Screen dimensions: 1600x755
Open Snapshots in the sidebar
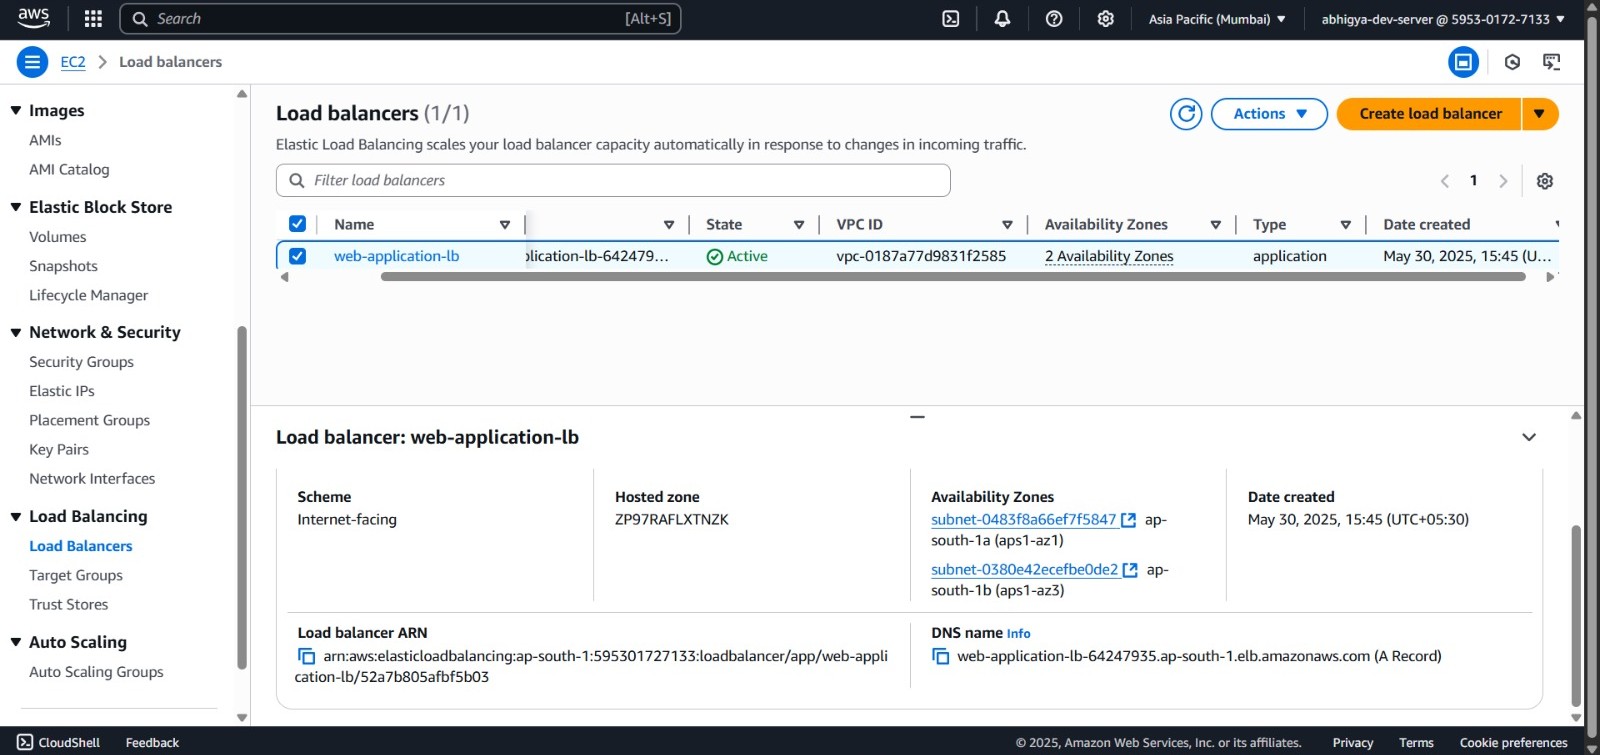click(63, 266)
